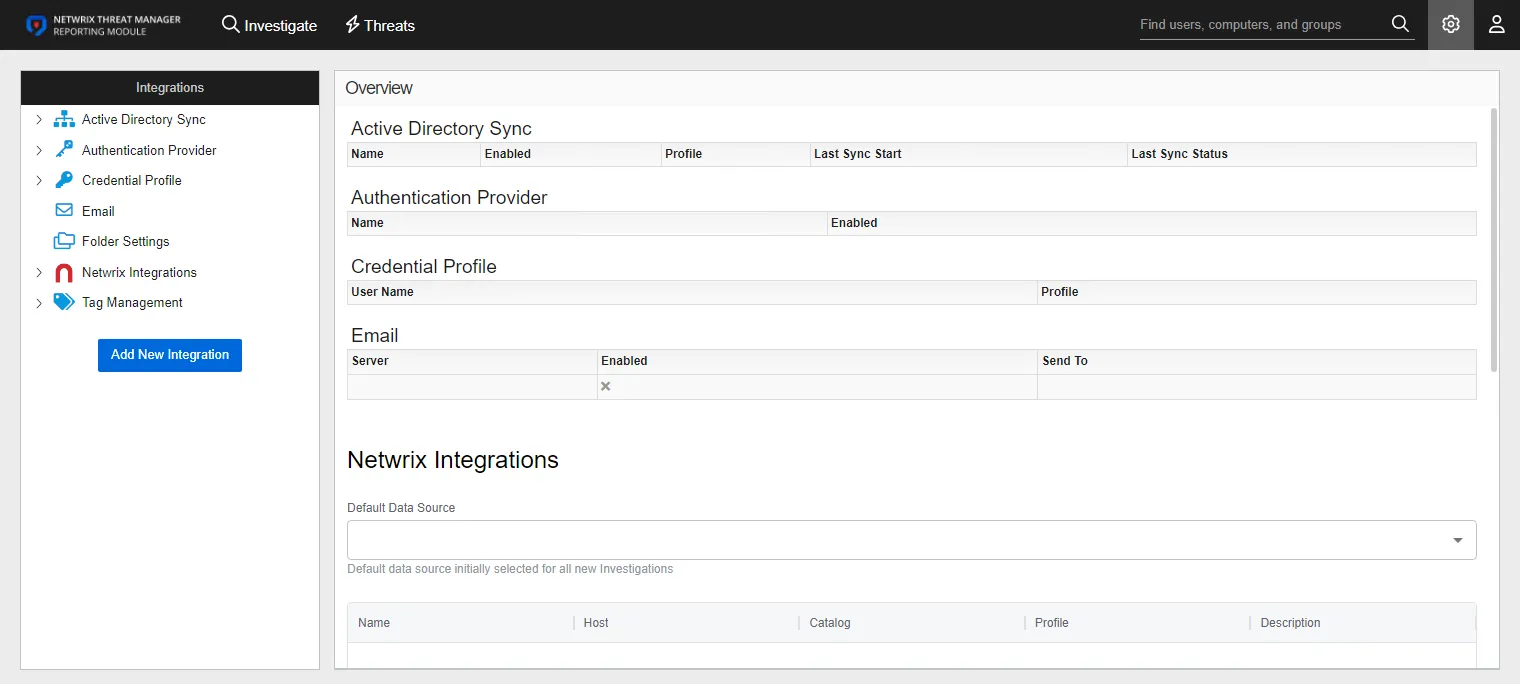Open the Threats menu

tap(380, 25)
